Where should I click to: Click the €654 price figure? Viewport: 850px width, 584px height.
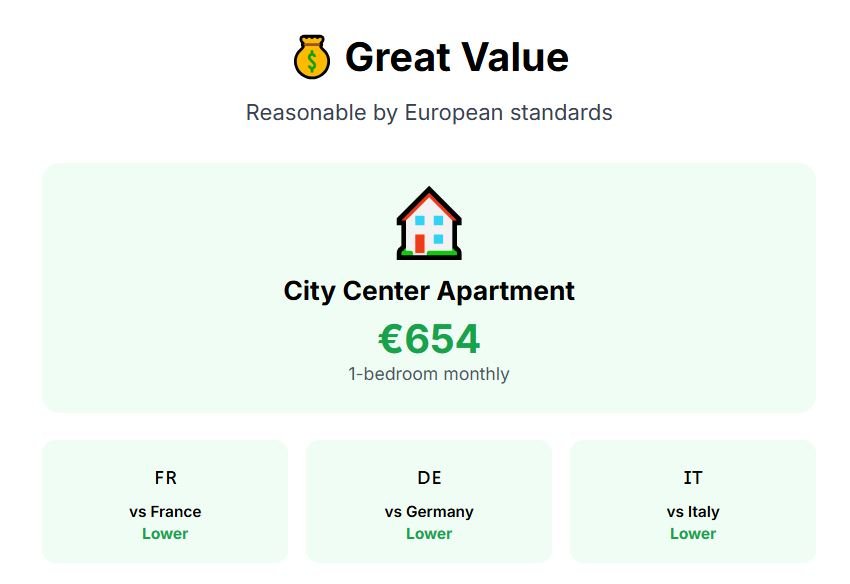(429, 339)
